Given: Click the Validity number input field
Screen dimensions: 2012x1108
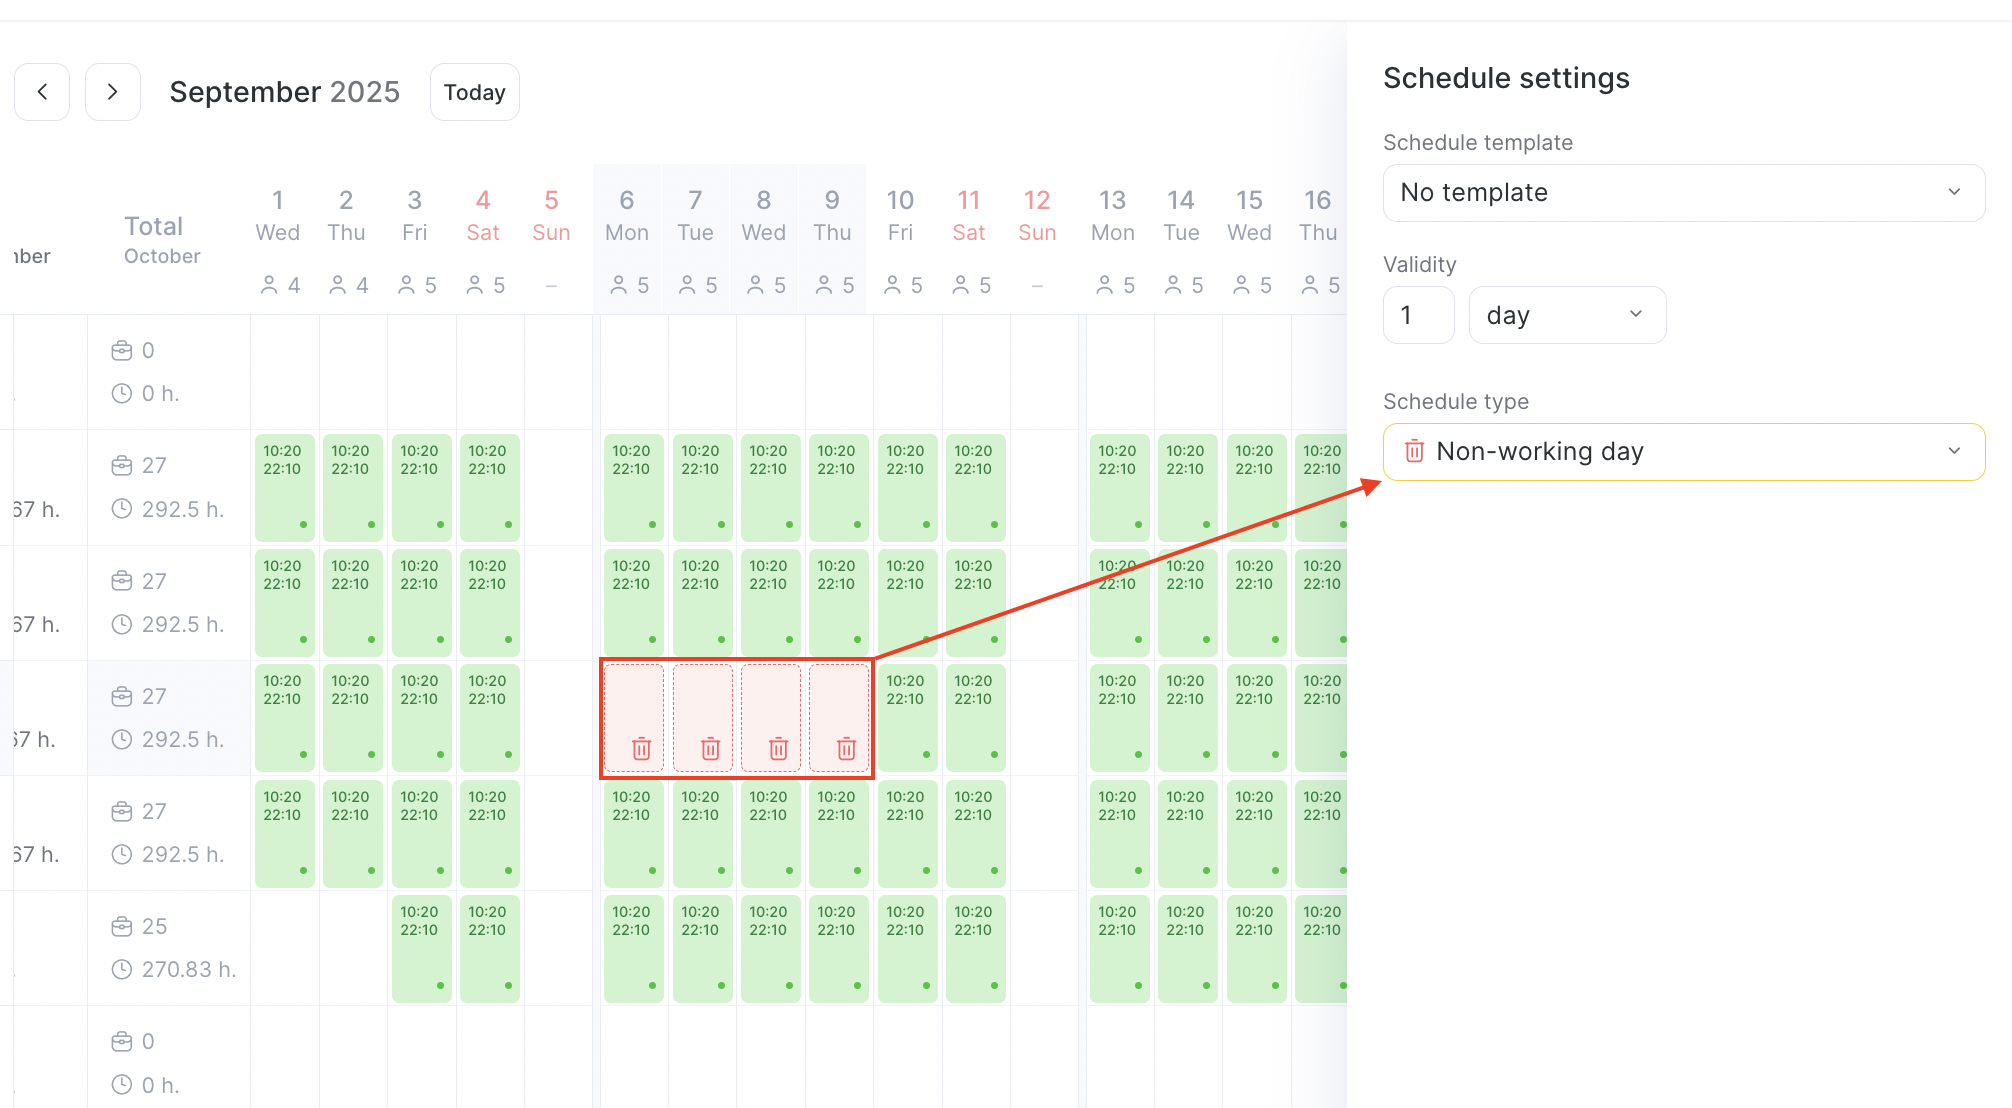Looking at the screenshot, I should click(1418, 315).
